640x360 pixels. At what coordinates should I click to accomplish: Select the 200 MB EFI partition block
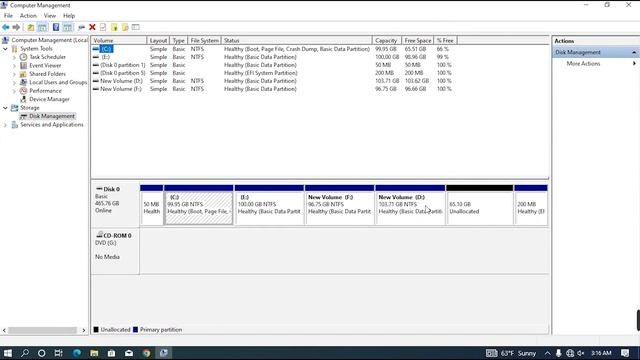pos(531,204)
